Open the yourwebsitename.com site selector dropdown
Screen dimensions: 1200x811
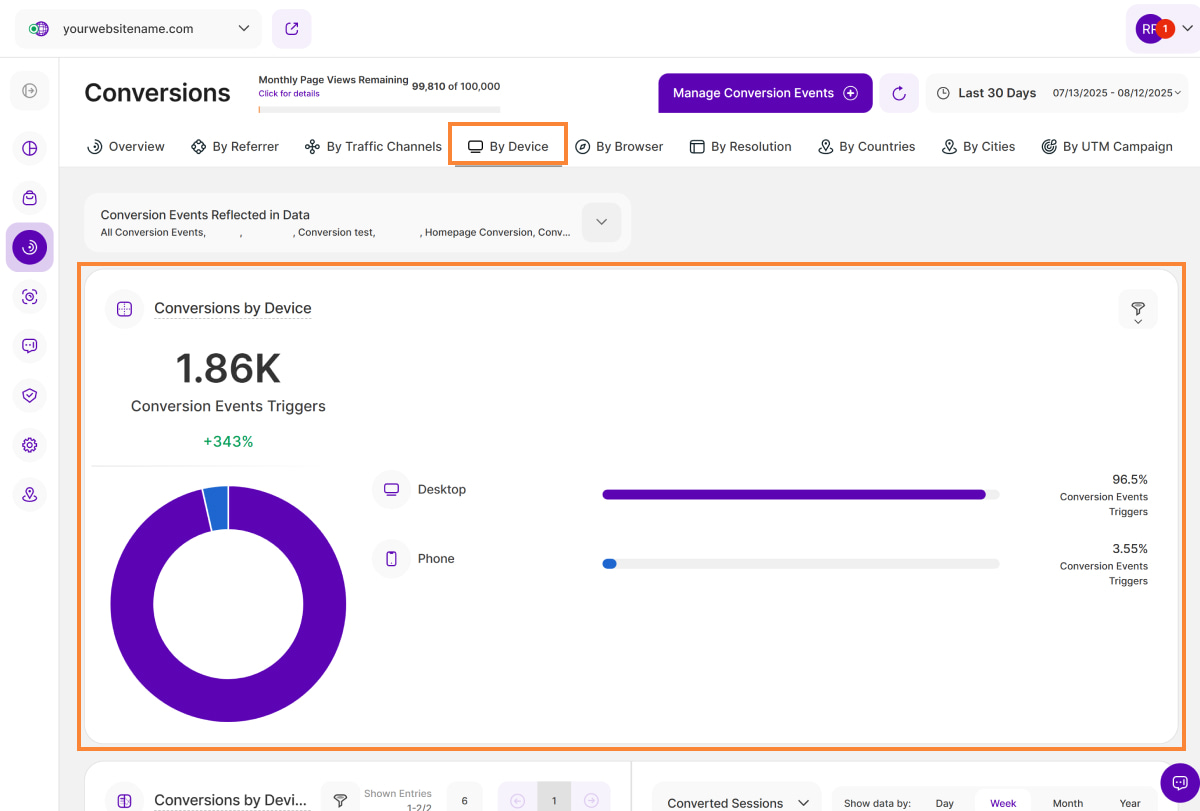[x=138, y=29]
